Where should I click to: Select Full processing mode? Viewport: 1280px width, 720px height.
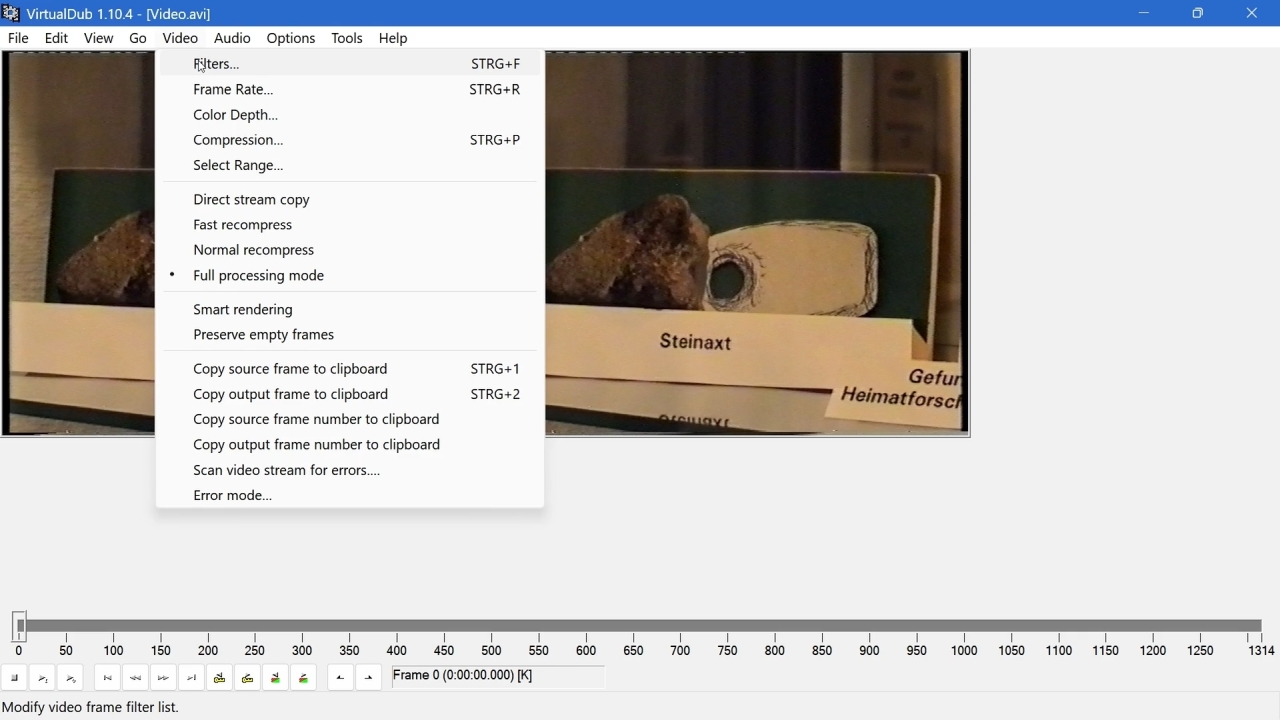(350, 276)
